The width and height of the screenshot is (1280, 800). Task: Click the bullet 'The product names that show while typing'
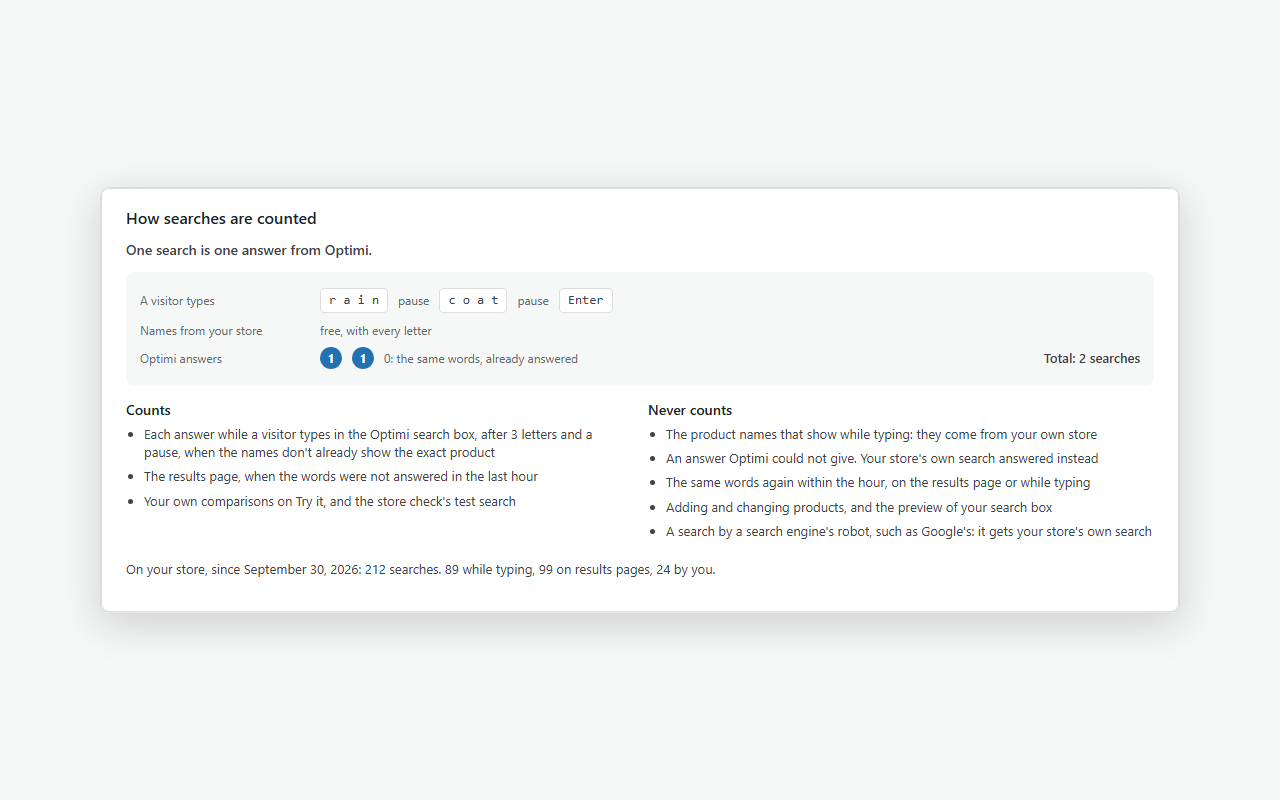(x=881, y=435)
